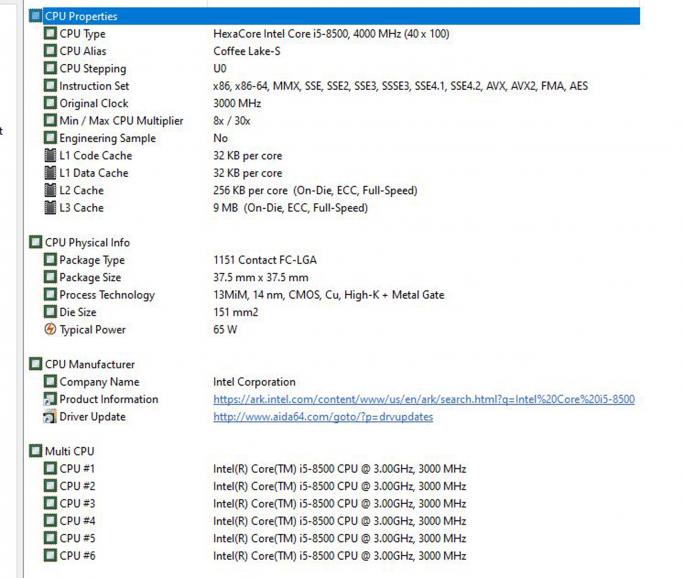
Task: Click the Product Information link icon
Action: click(x=50, y=399)
